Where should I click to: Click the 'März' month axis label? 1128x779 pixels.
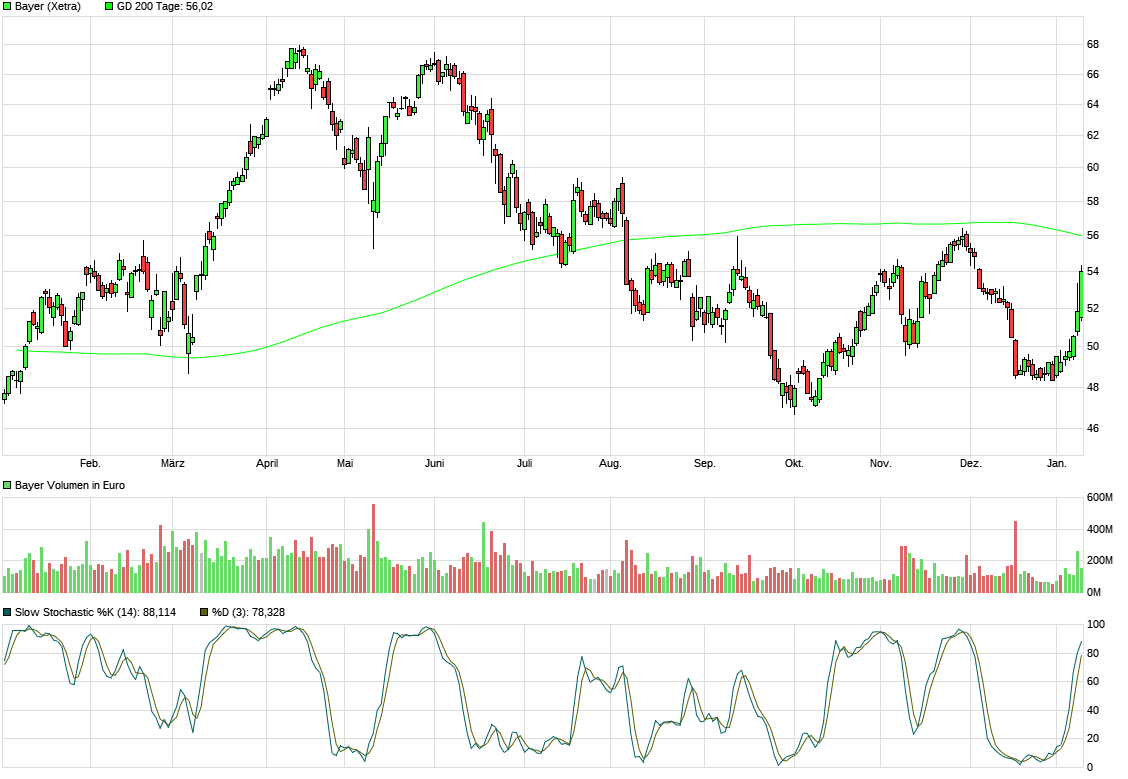[173, 463]
